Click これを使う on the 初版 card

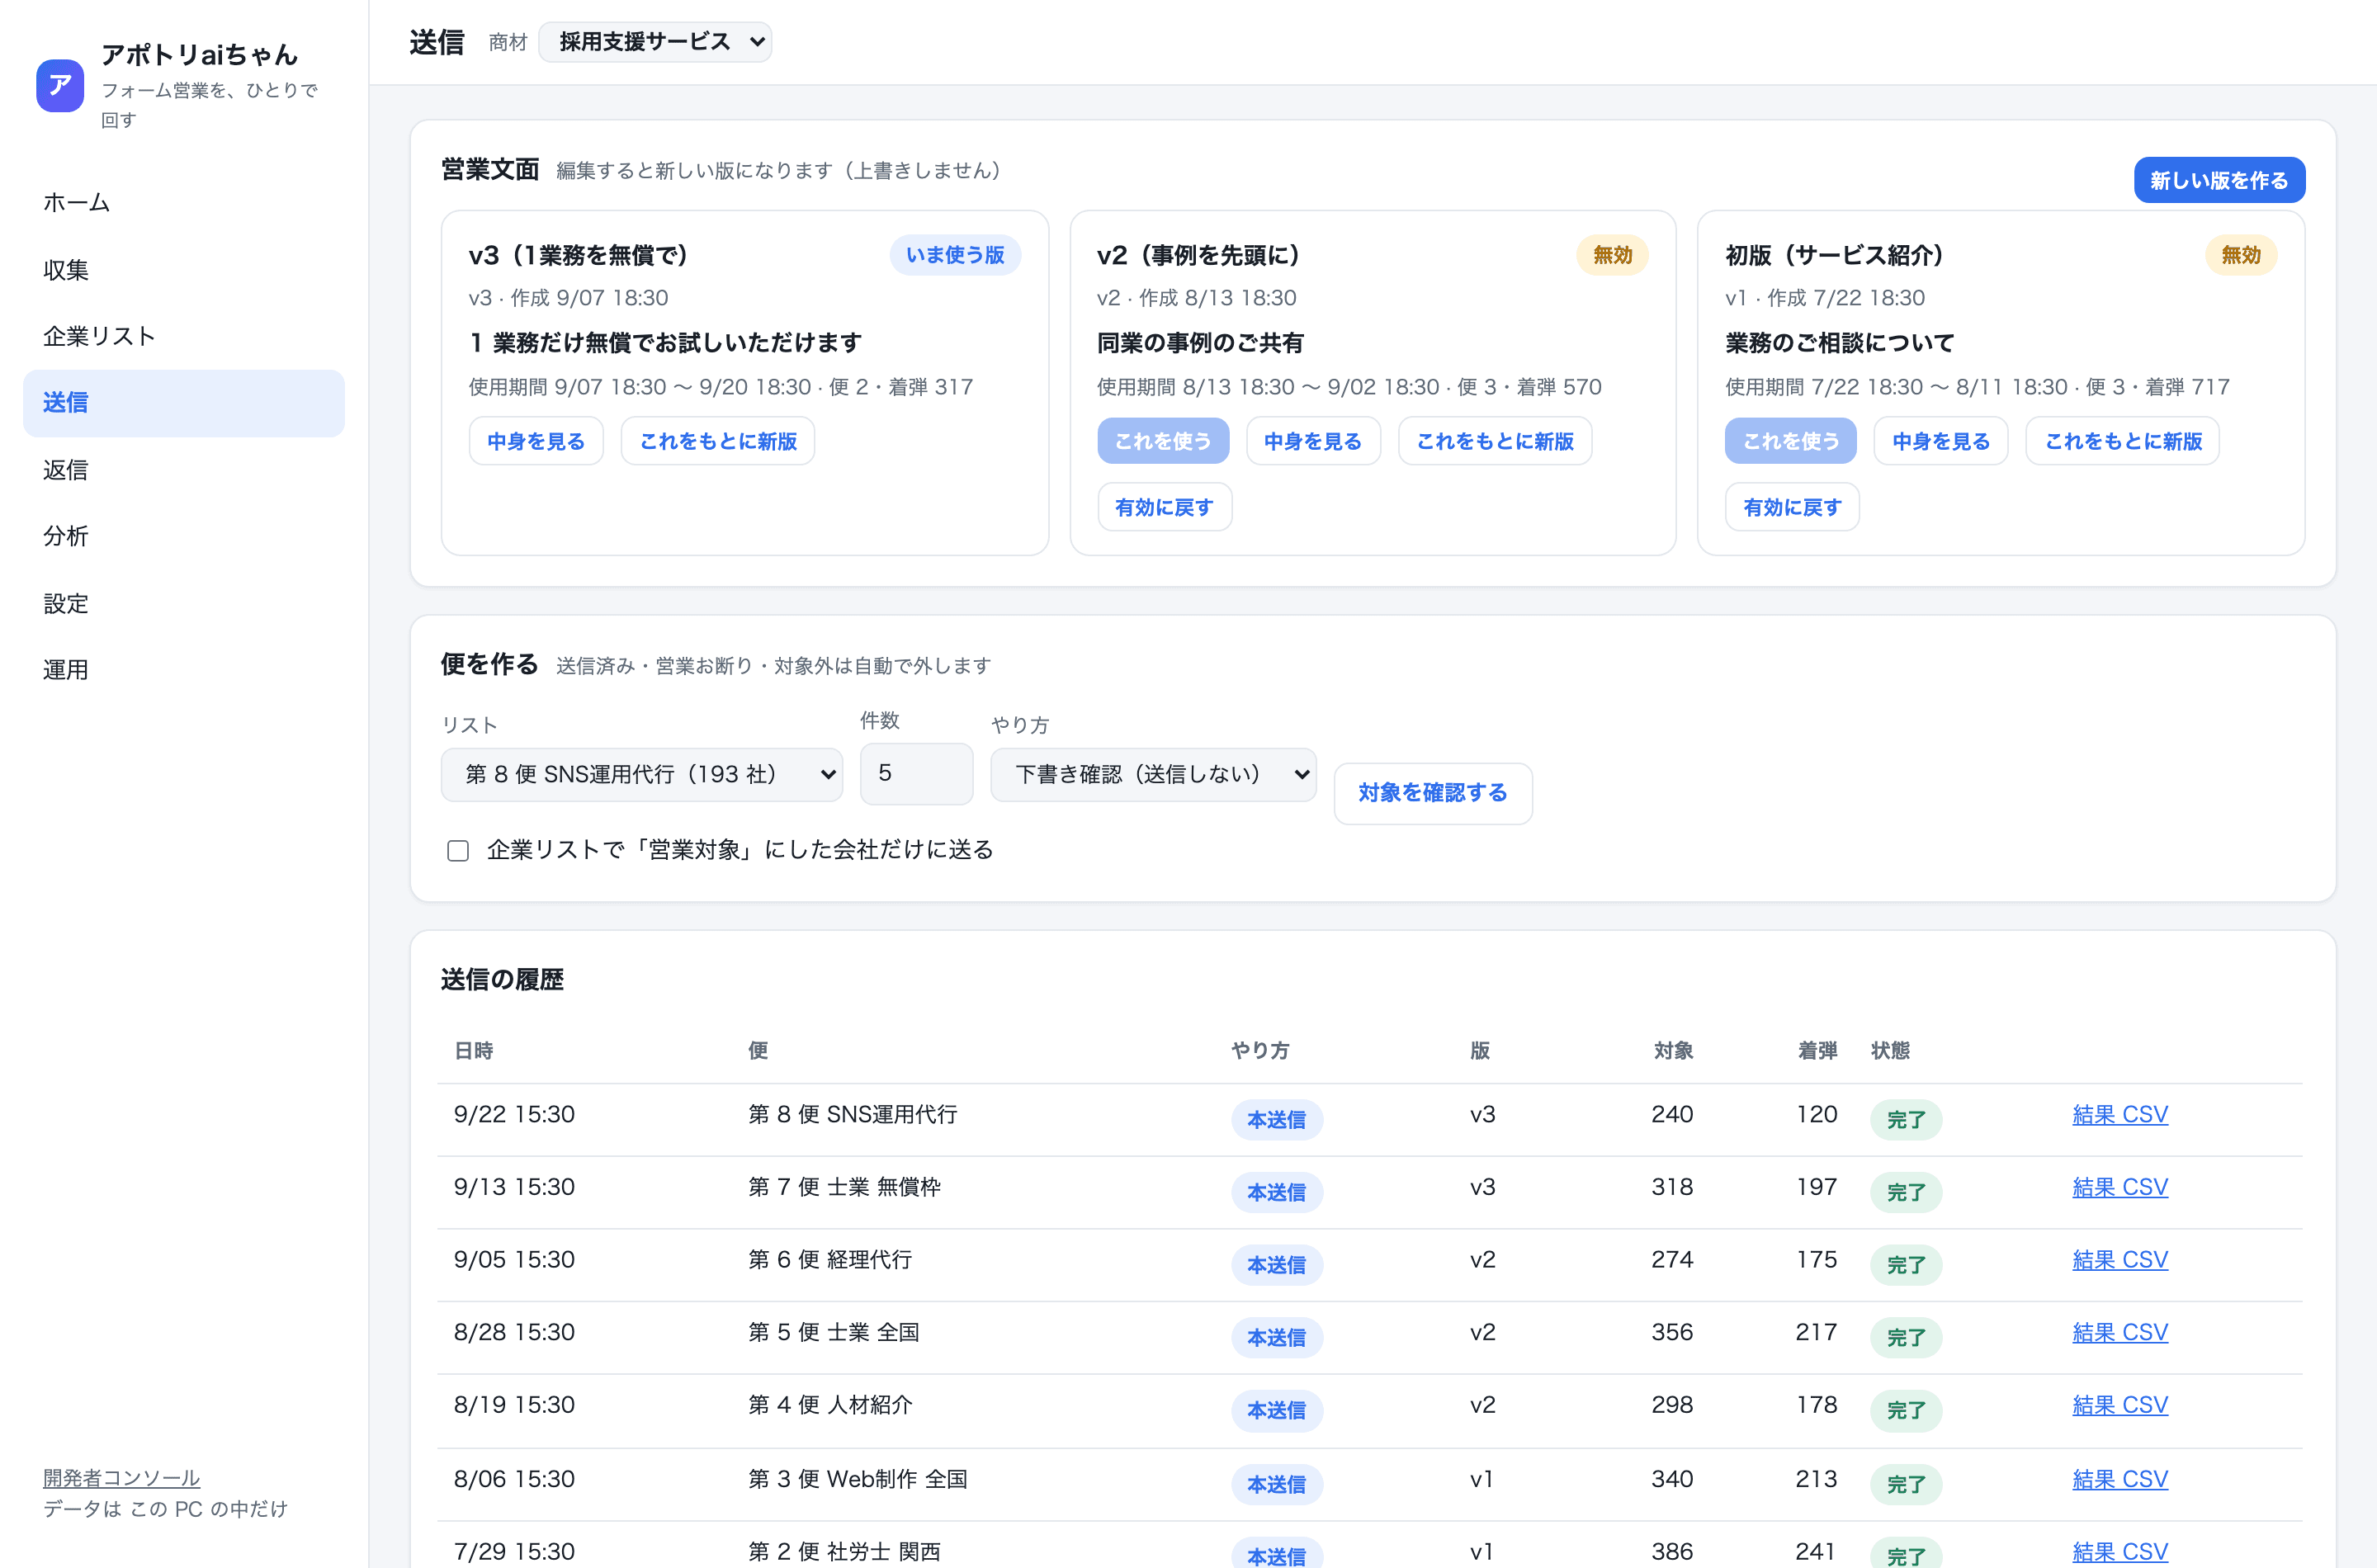click(x=1791, y=441)
